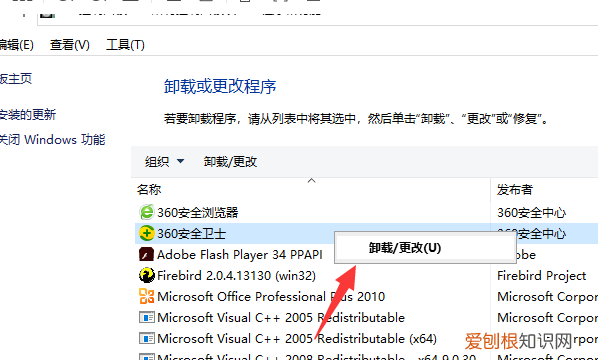
Task: Click the Visual C++ 2005 Redistributable icon
Action: point(146,317)
